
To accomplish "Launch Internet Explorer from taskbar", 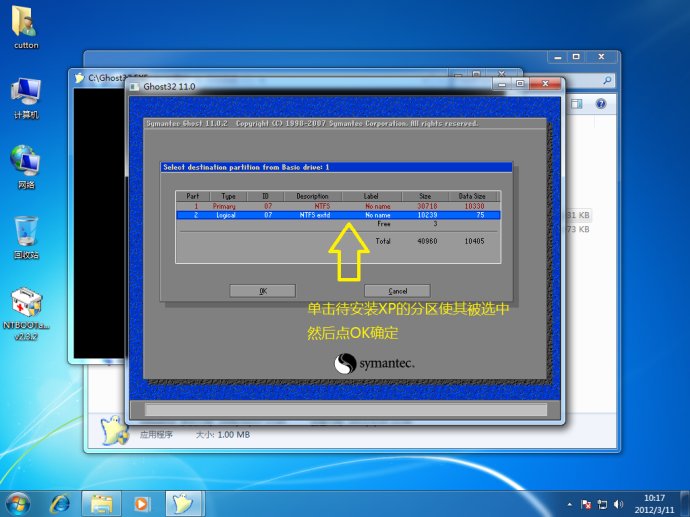I will [59, 504].
